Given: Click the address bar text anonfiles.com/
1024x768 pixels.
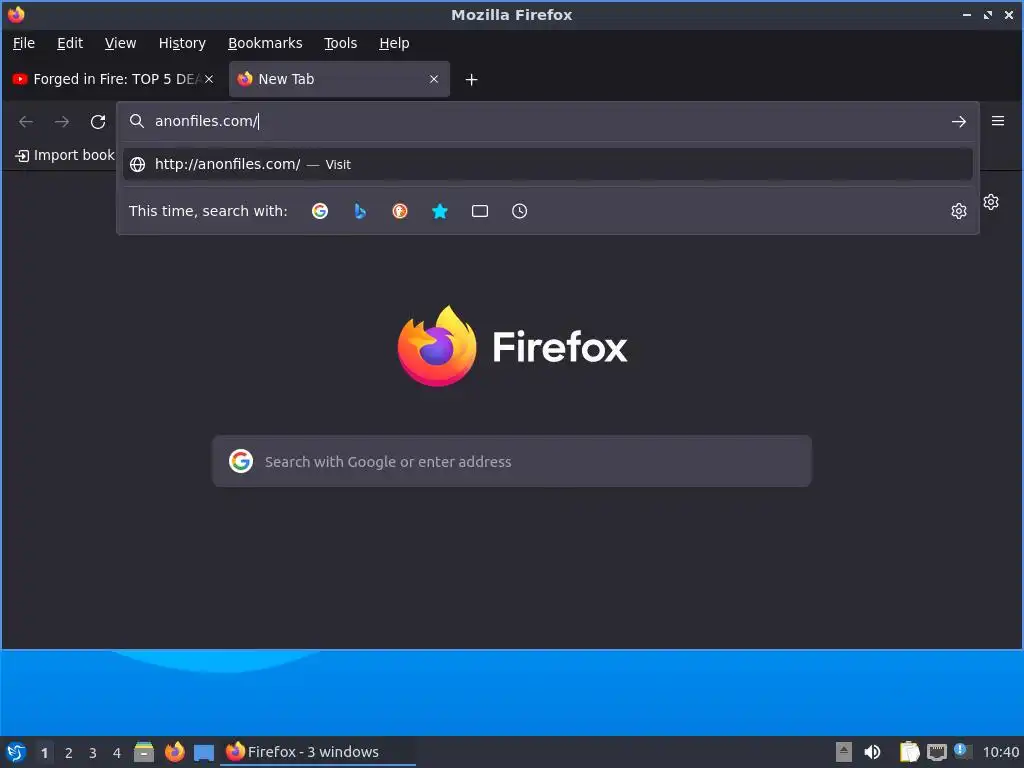Looking at the screenshot, I should point(206,121).
